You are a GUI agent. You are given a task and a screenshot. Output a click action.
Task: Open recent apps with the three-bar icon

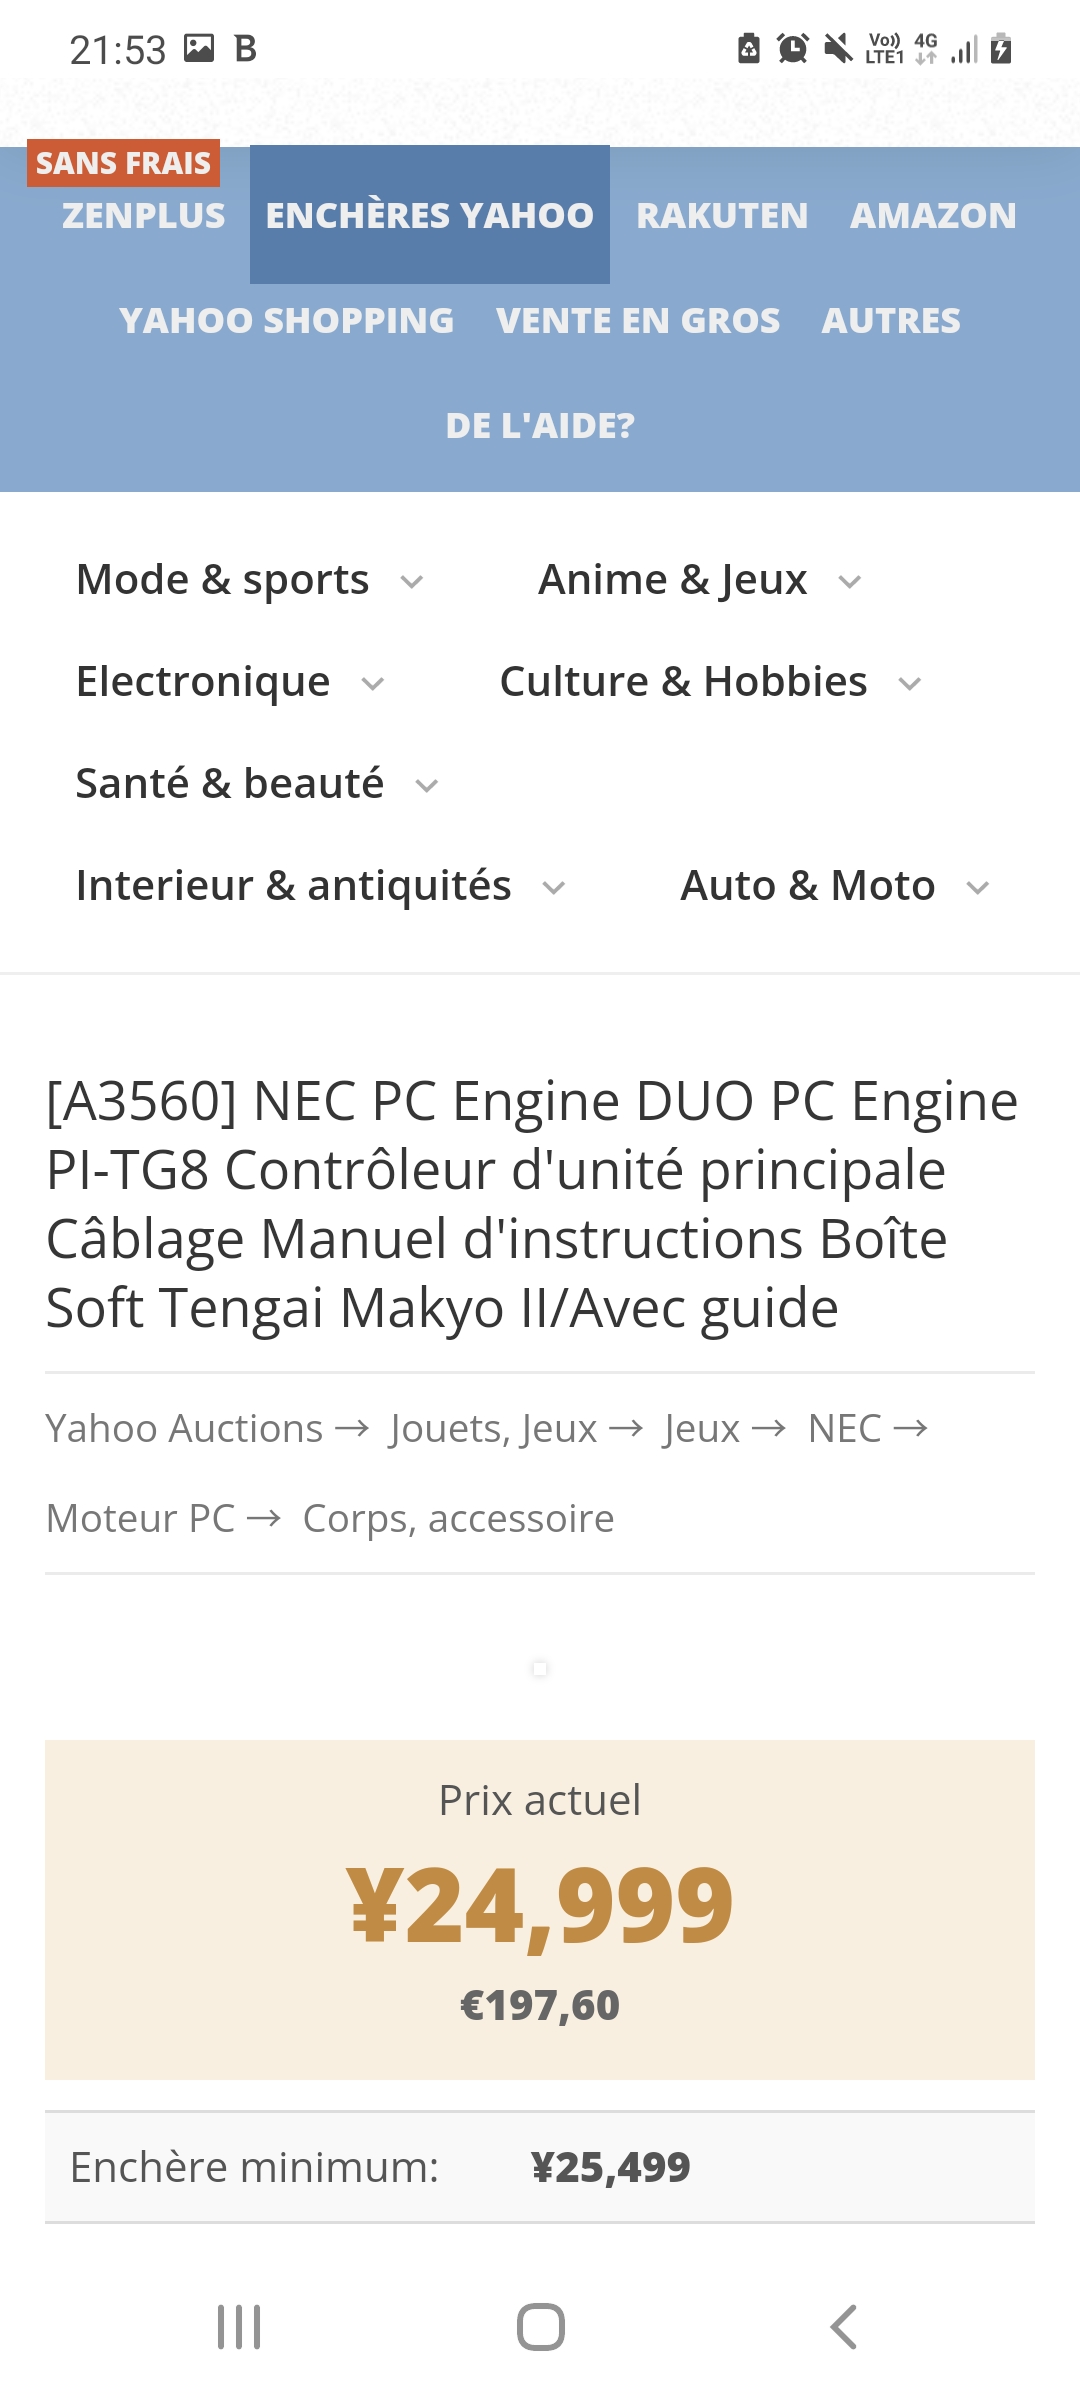239,2327
